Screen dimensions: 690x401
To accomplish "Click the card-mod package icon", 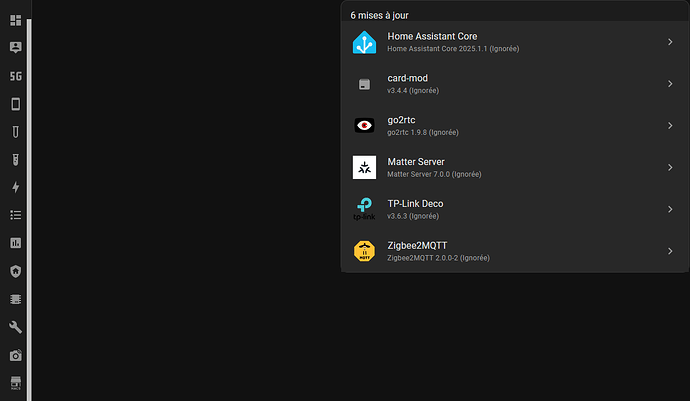I will 364,84.
